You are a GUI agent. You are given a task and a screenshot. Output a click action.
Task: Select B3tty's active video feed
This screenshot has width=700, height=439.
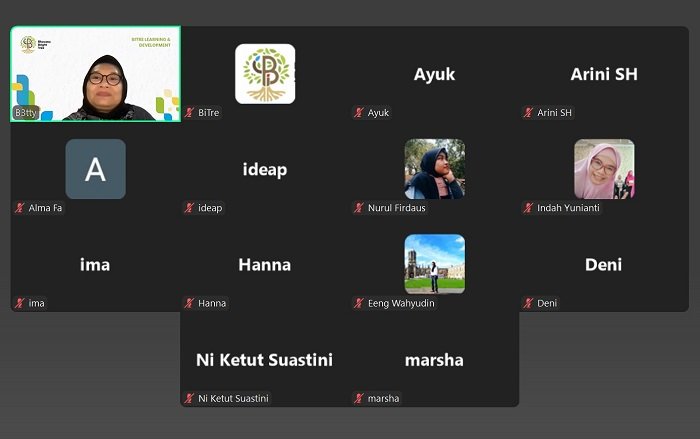coord(96,74)
